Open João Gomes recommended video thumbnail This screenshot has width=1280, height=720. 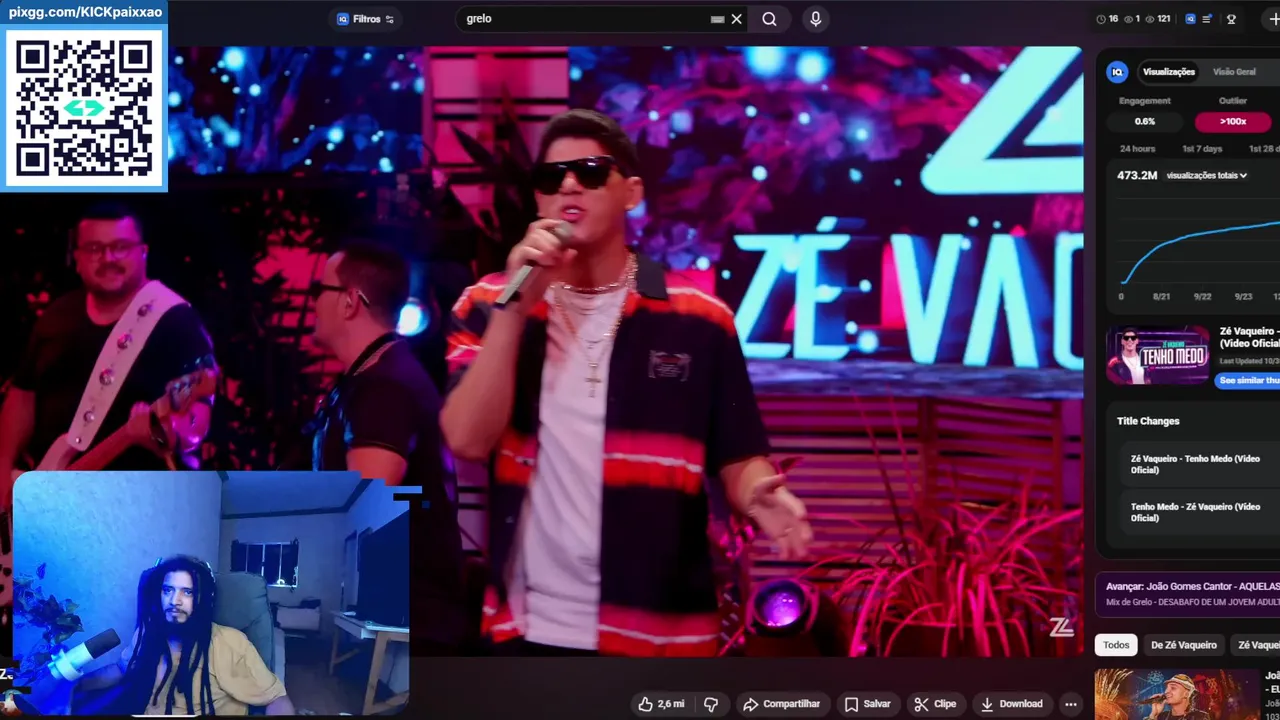point(1177,695)
